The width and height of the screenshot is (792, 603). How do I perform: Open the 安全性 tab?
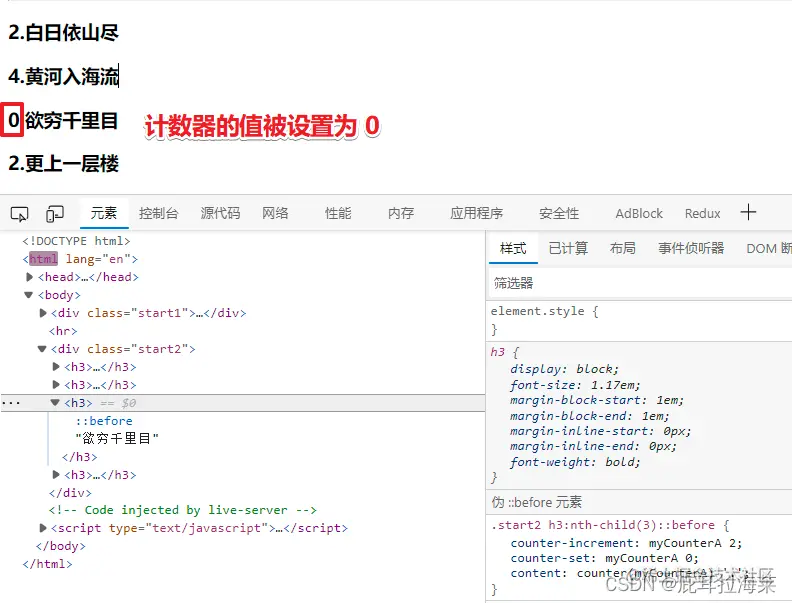[x=559, y=213]
